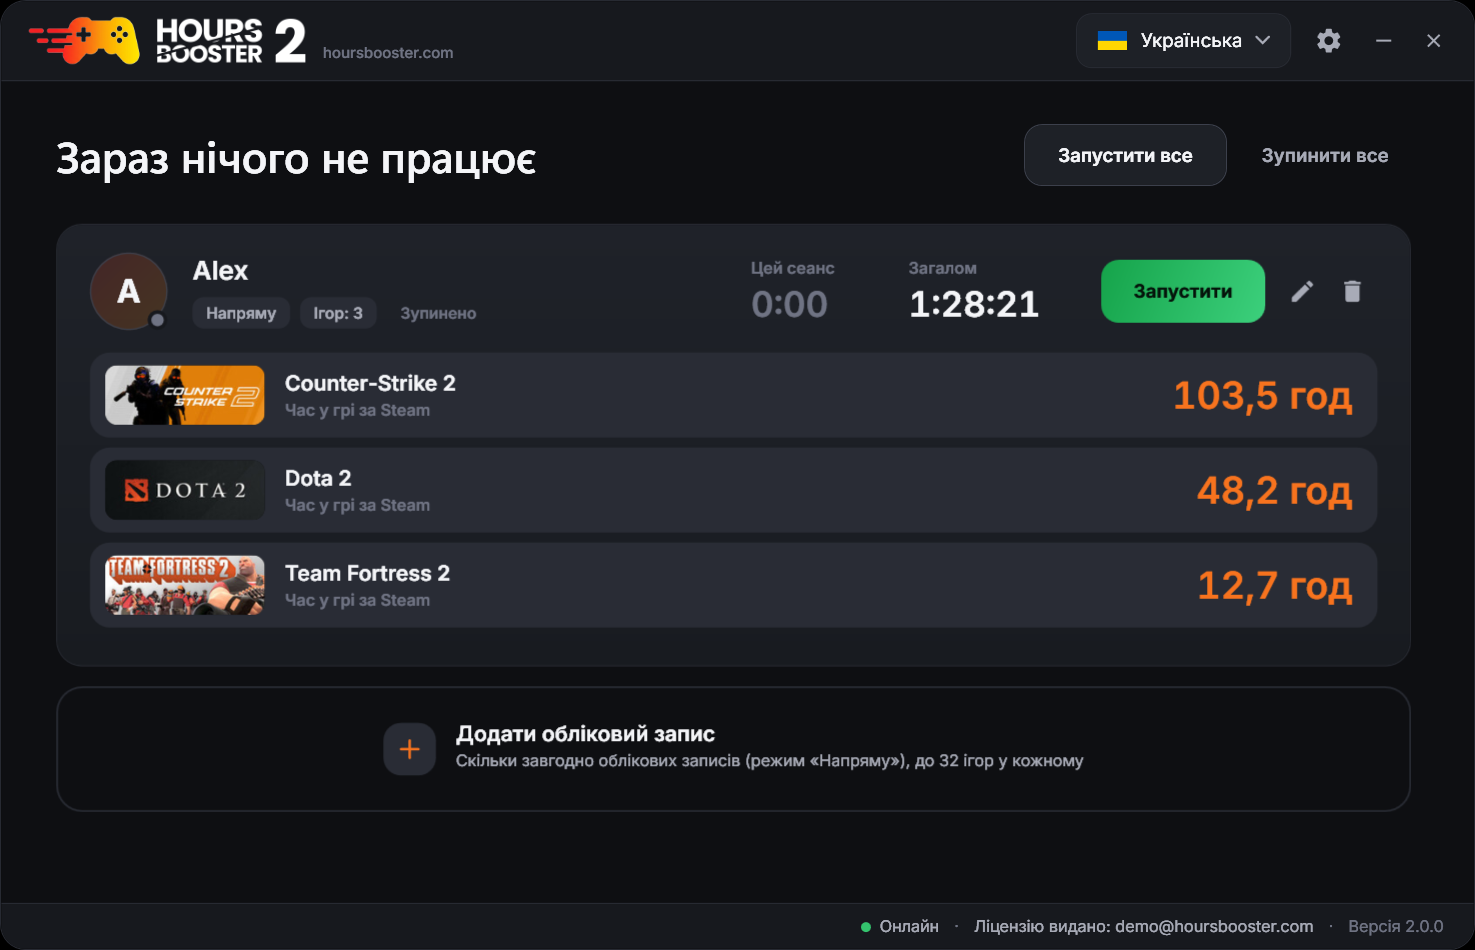Click the Запустити все button

pyautogui.click(x=1125, y=155)
